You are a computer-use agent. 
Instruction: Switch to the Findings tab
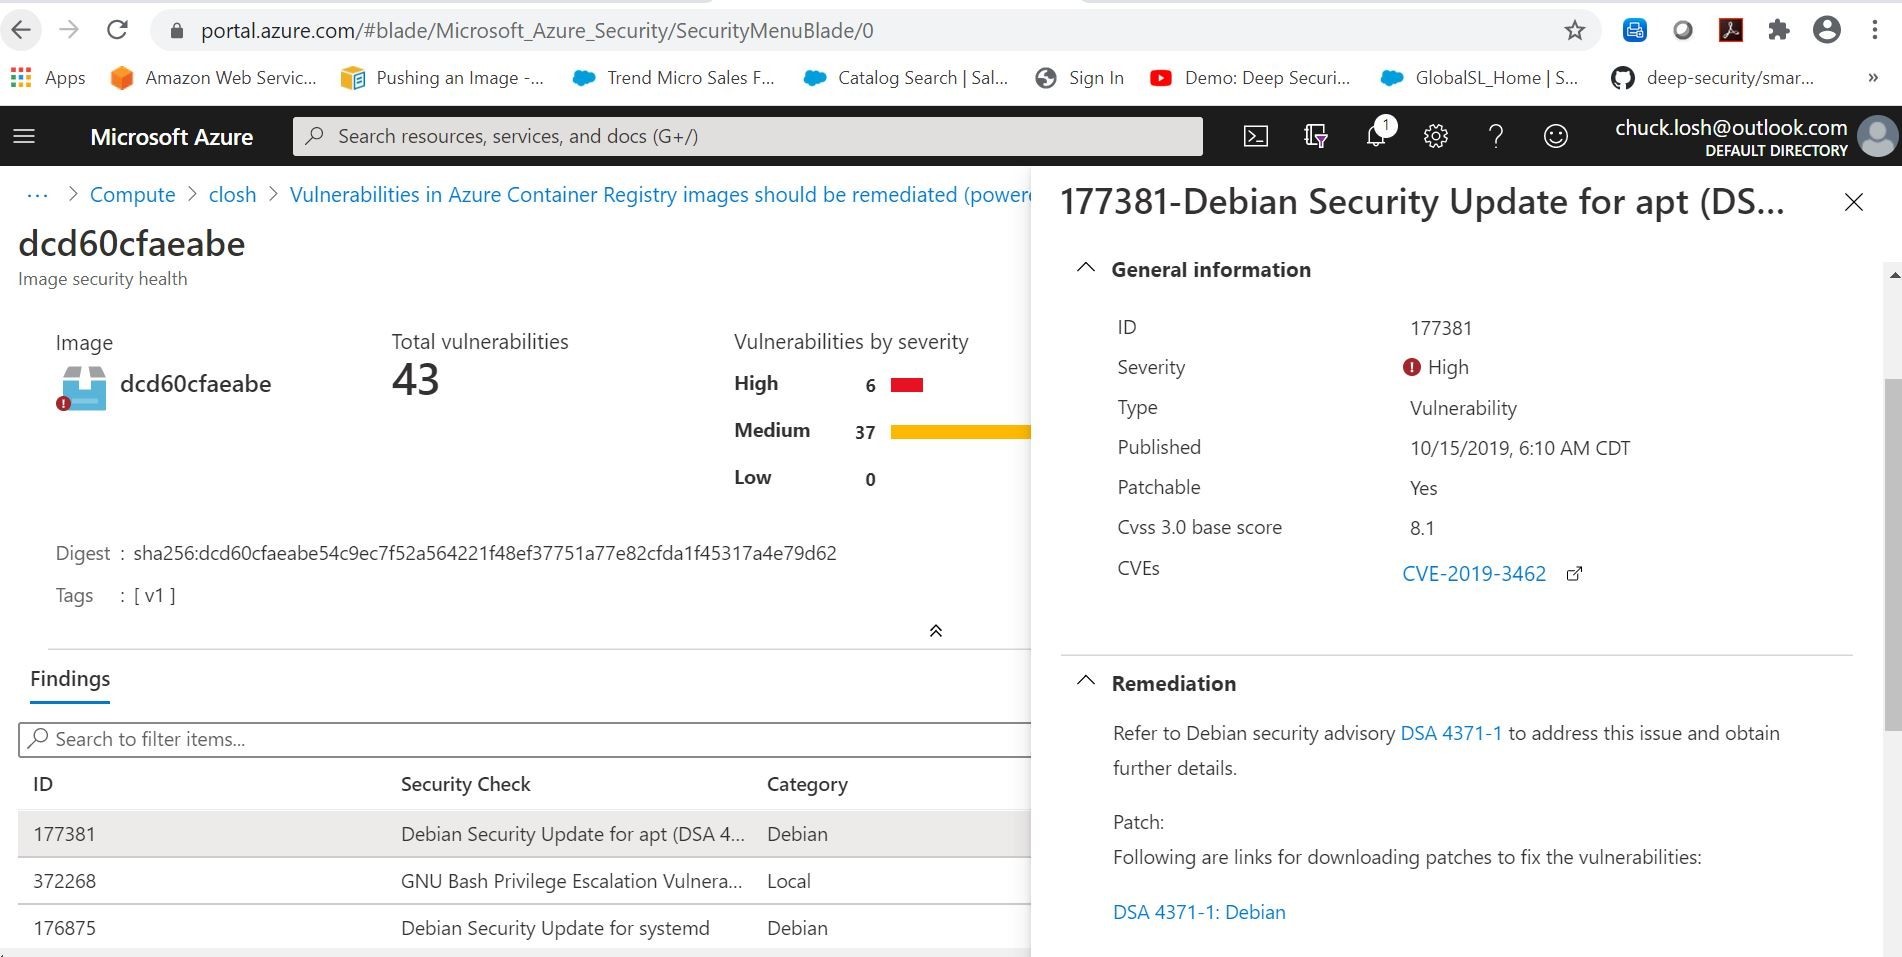tap(70, 679)
